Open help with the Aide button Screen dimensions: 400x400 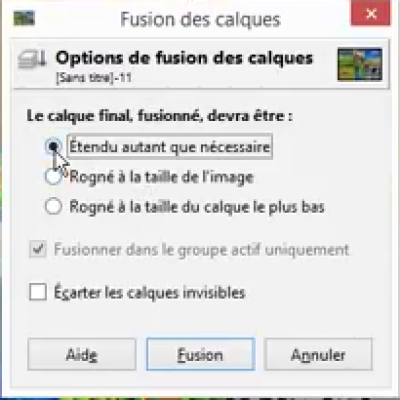82,354
